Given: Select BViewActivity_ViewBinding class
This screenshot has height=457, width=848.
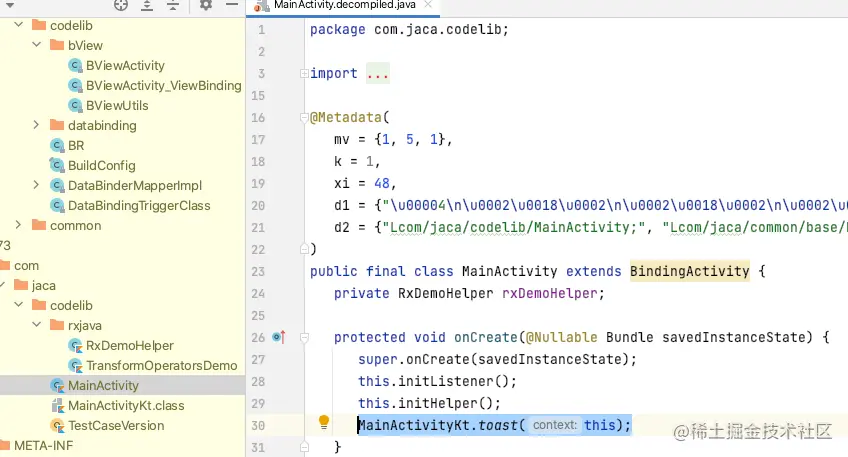Looking at the screenshot, I should pyautogui.click(x=163, y=85).
